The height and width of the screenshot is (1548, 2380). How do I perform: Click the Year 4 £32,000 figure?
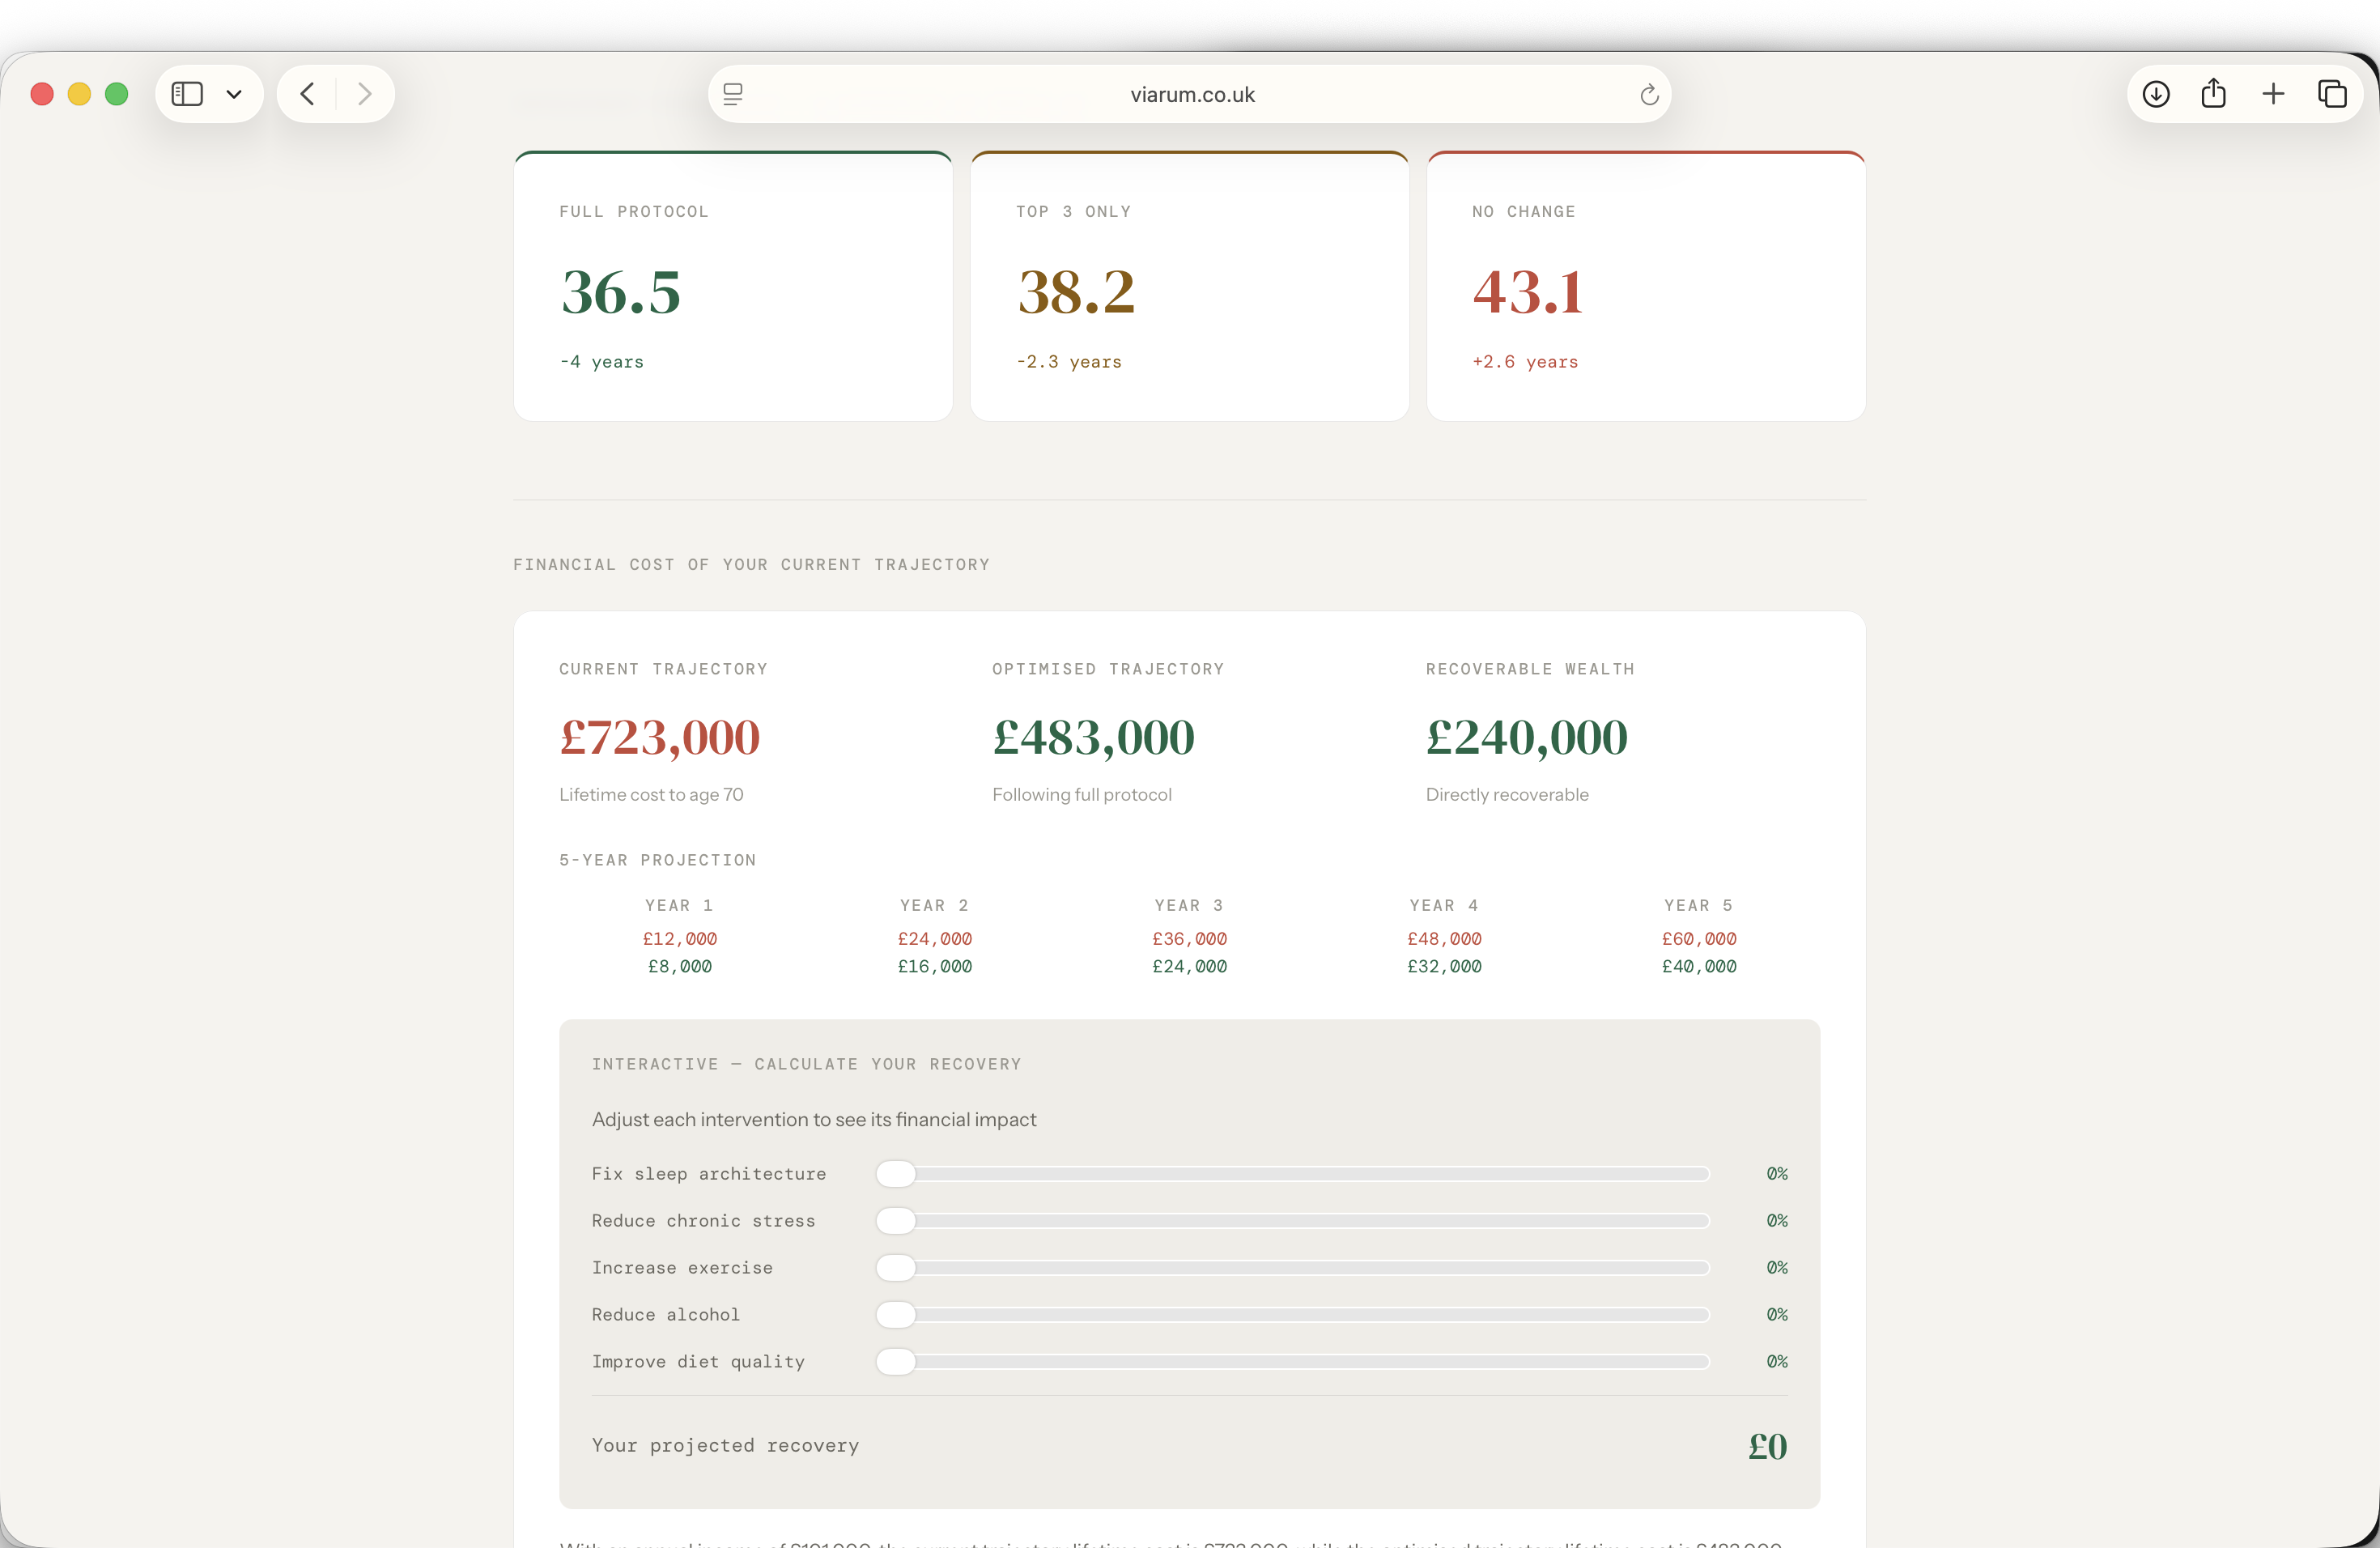pos(1445,967)
